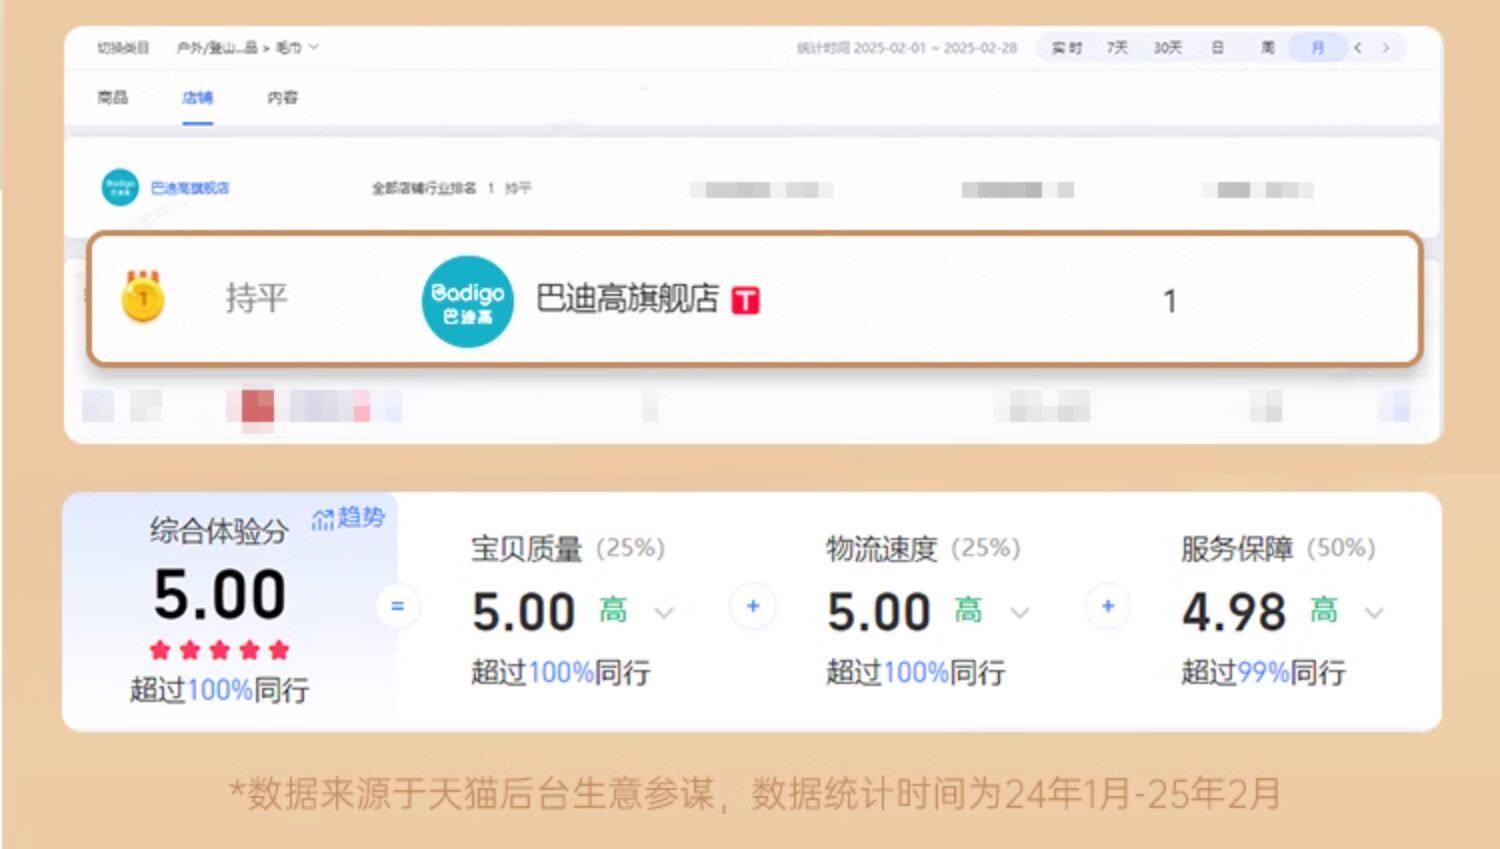The height and width of the screenshot is (849, 1500).
Task: Click the 综合体验分 heading
Action: pyautogui.click(x=218, y=530)
